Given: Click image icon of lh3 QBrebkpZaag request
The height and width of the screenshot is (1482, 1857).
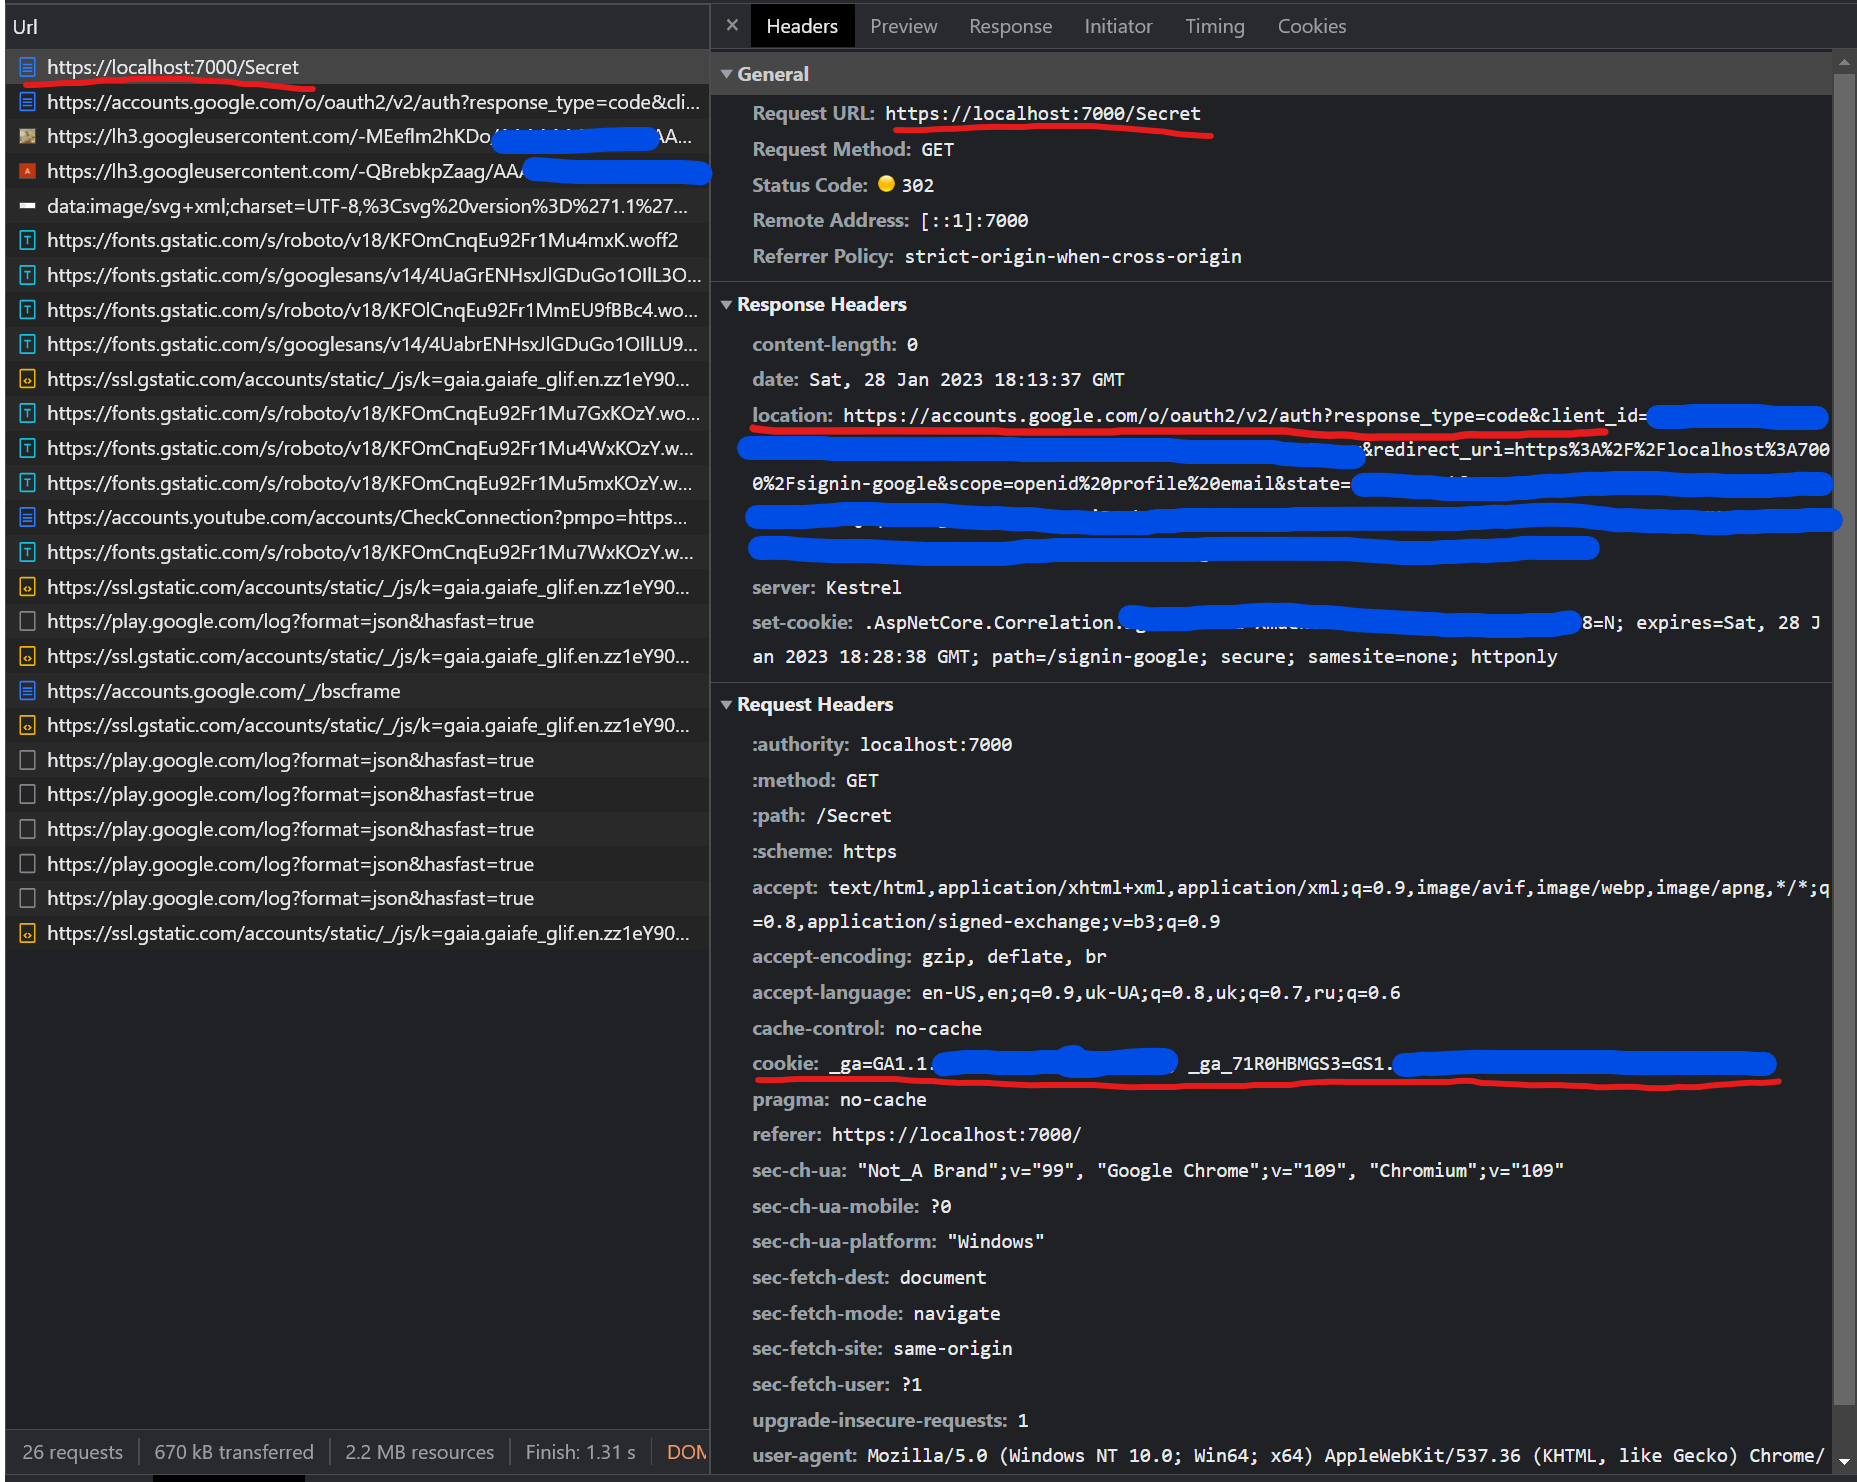Looking at the screenshot, I should click(28, 171).
